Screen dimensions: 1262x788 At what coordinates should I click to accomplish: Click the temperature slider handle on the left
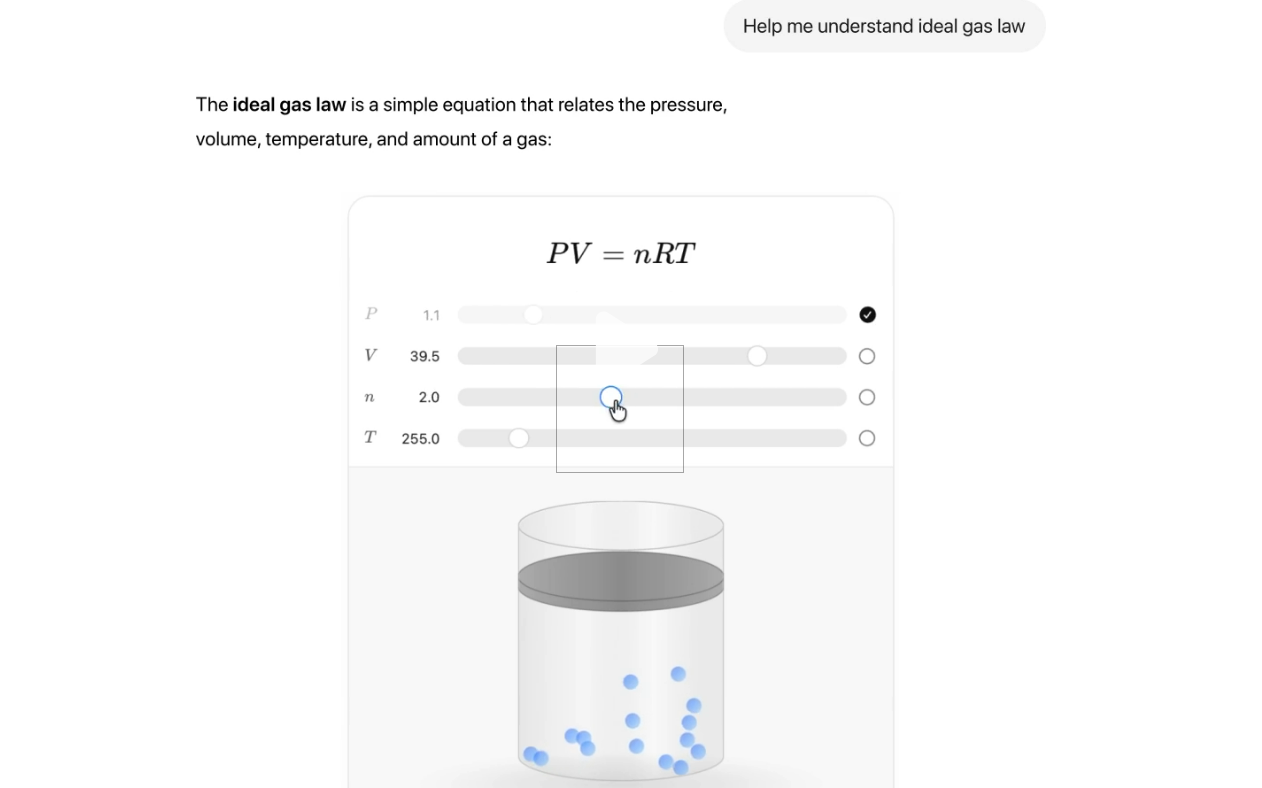pos(519,438)
